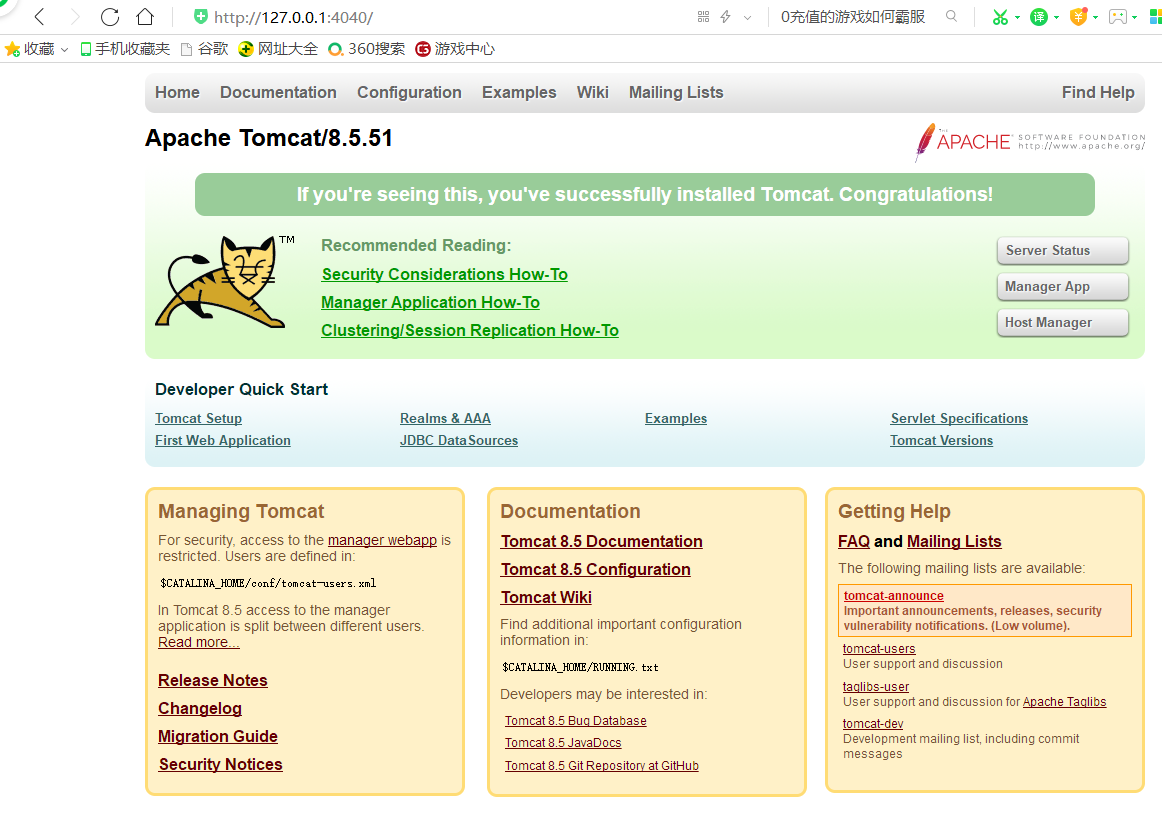Click the 收藏 star favorites icon
The image size is (1162, 816).
tap(13, 49)
